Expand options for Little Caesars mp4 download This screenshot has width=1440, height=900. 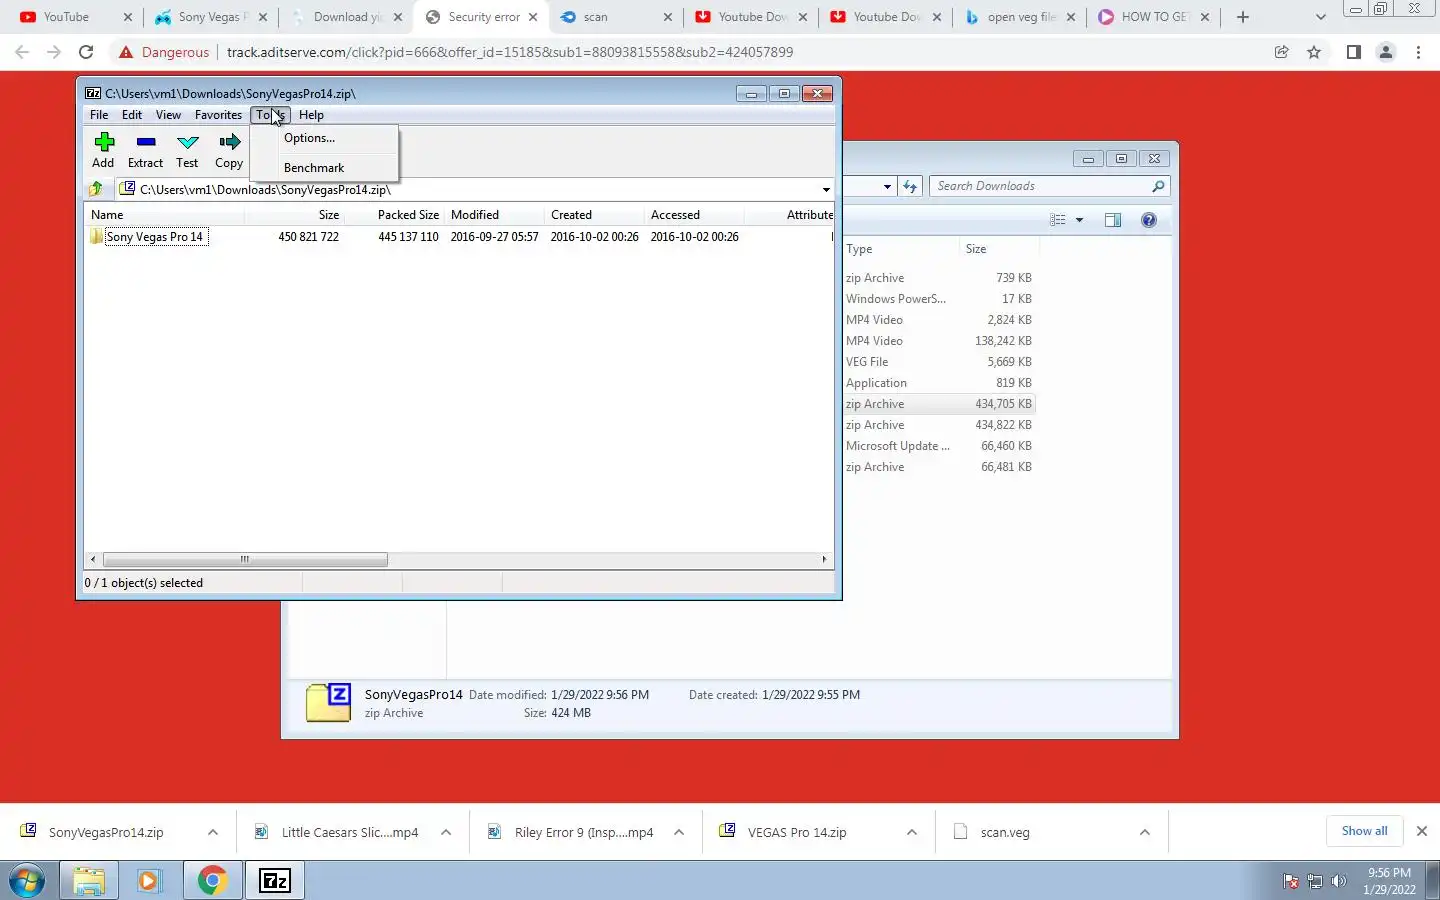[x=446, y=832]
